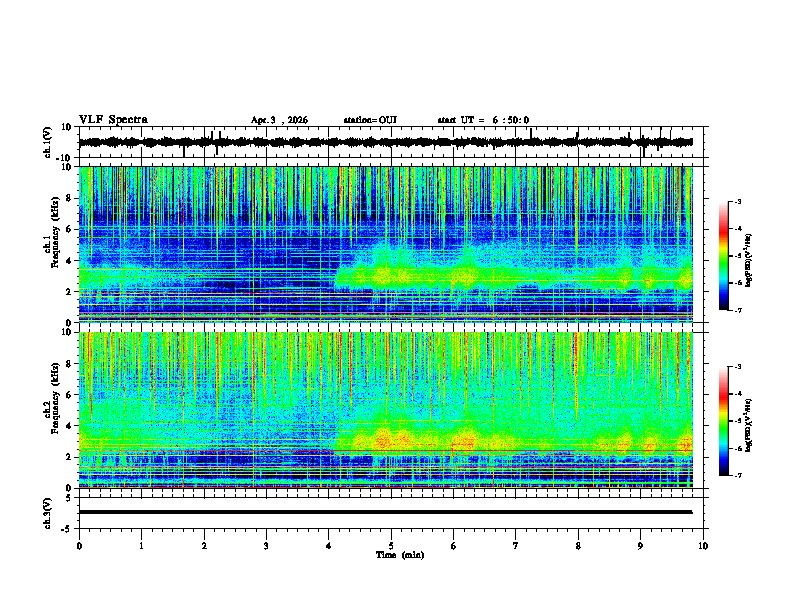Click time axis tick label "10" at bottom
792x612 pixels.
pyautogui.click(x=703, y=546)
